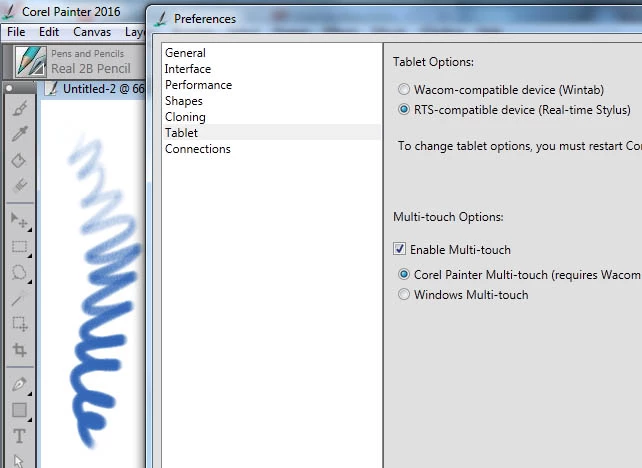Click the Corel Painter 2016 title icon
Screen dimensions: 642x468
9,11
